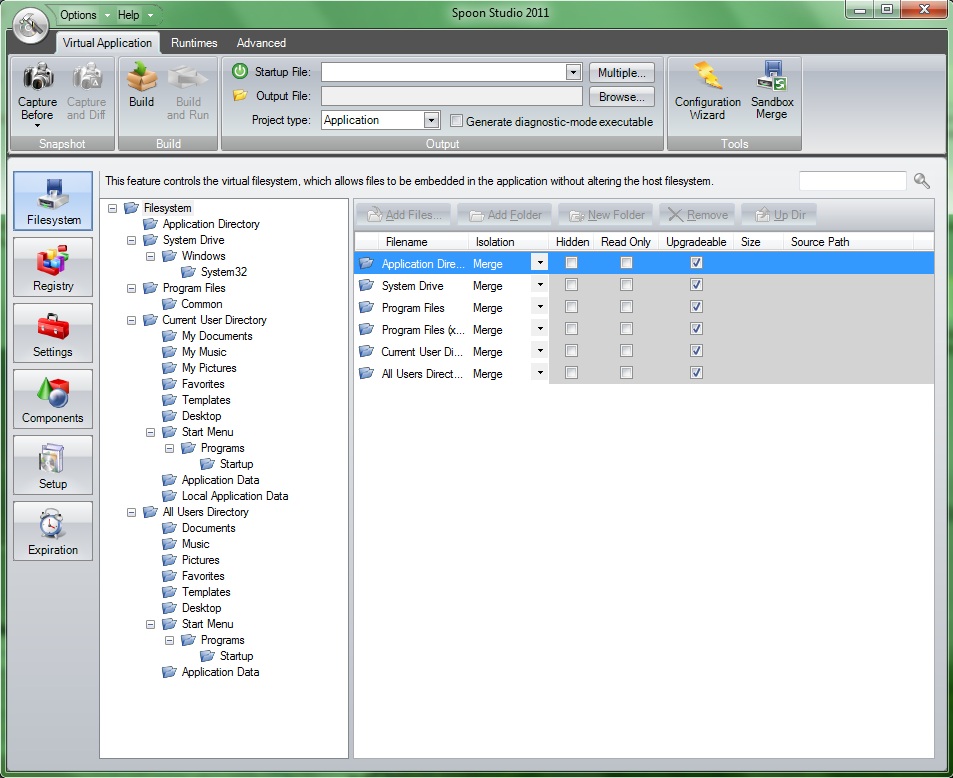Collapse the All Users Directory node
This screenshot has width=953, height=778.
pyautogui.click(x=131, y=512)
